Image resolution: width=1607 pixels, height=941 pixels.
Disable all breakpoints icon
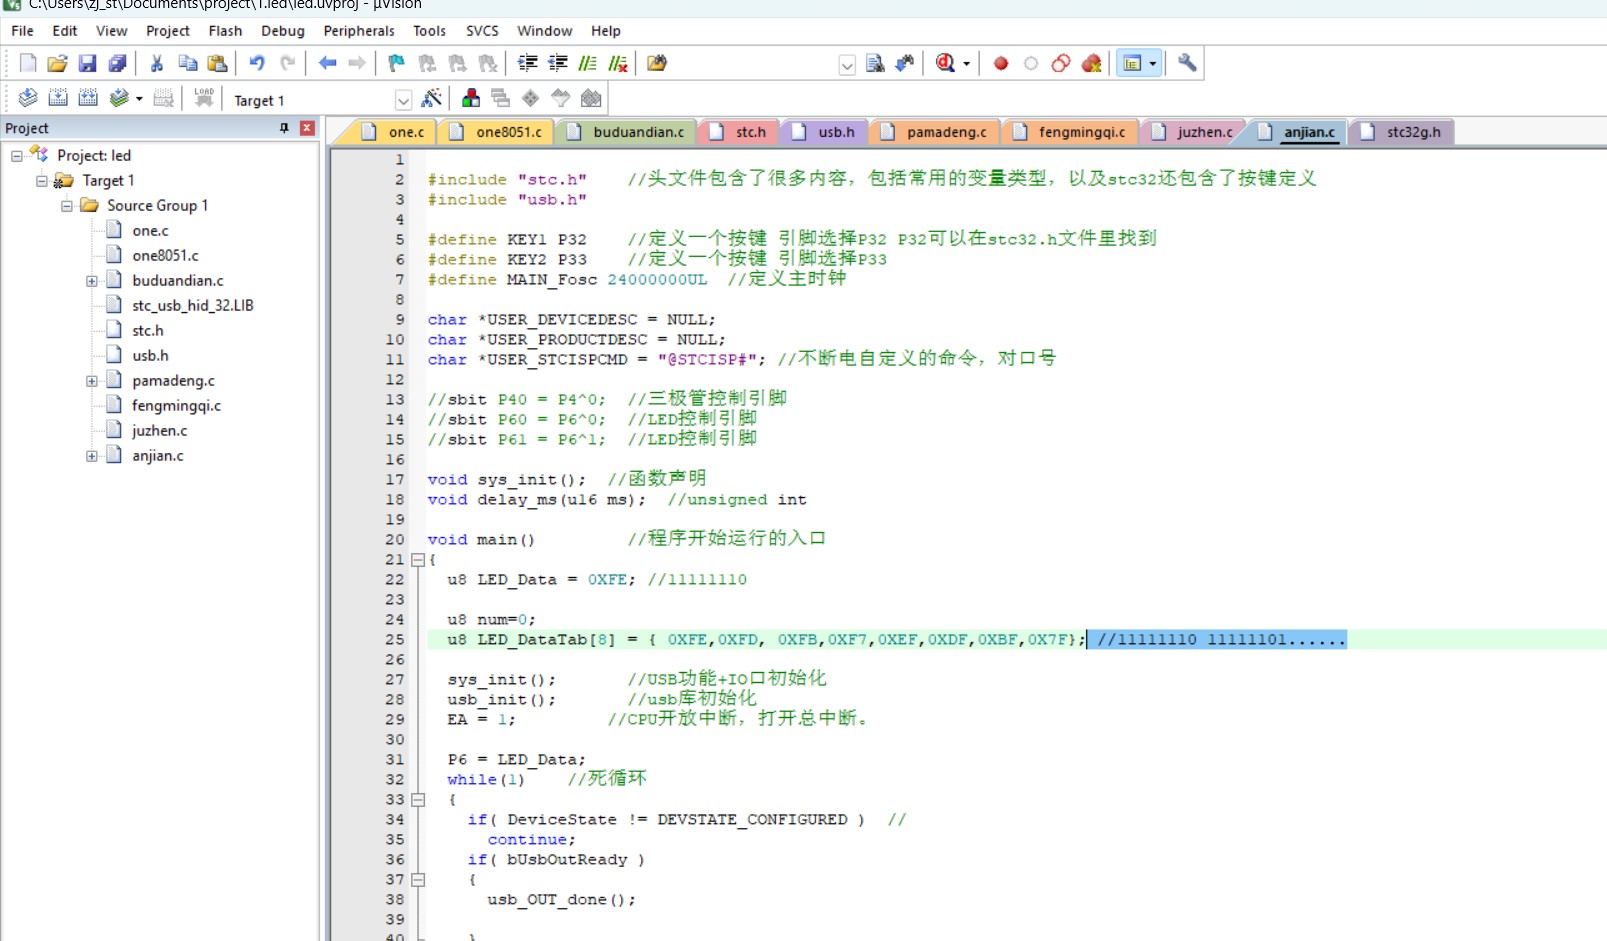[1061, 63]
